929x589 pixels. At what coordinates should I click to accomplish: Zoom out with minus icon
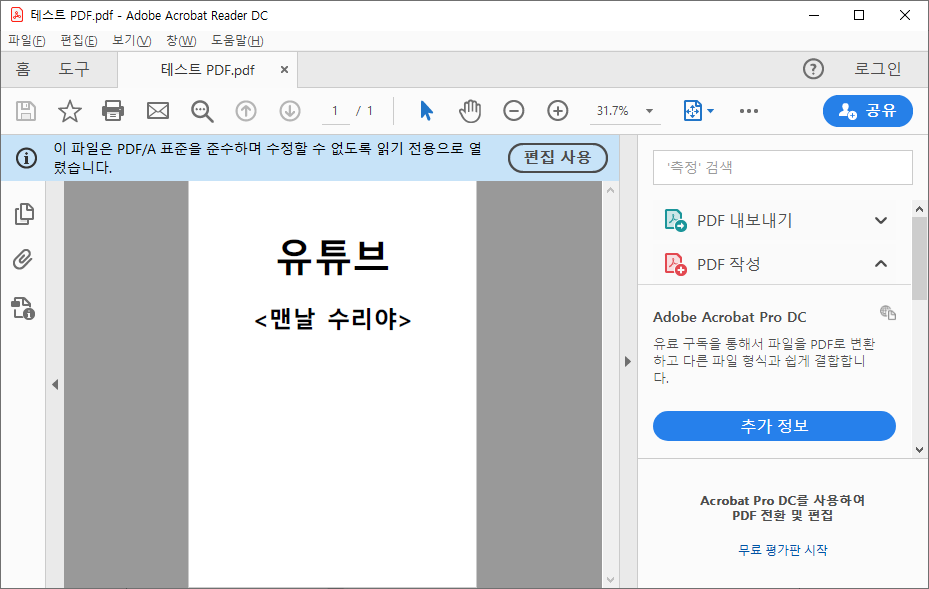point(514,111)
